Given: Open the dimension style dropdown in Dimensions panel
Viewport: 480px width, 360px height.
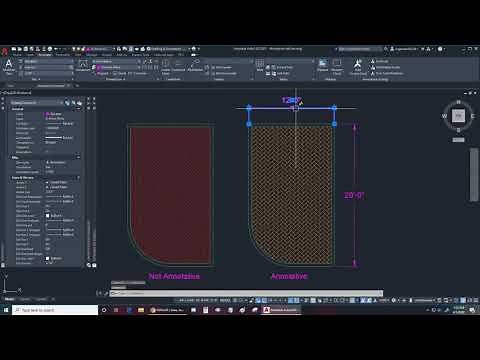Looking at the screenshot, I should pos(116,62).
